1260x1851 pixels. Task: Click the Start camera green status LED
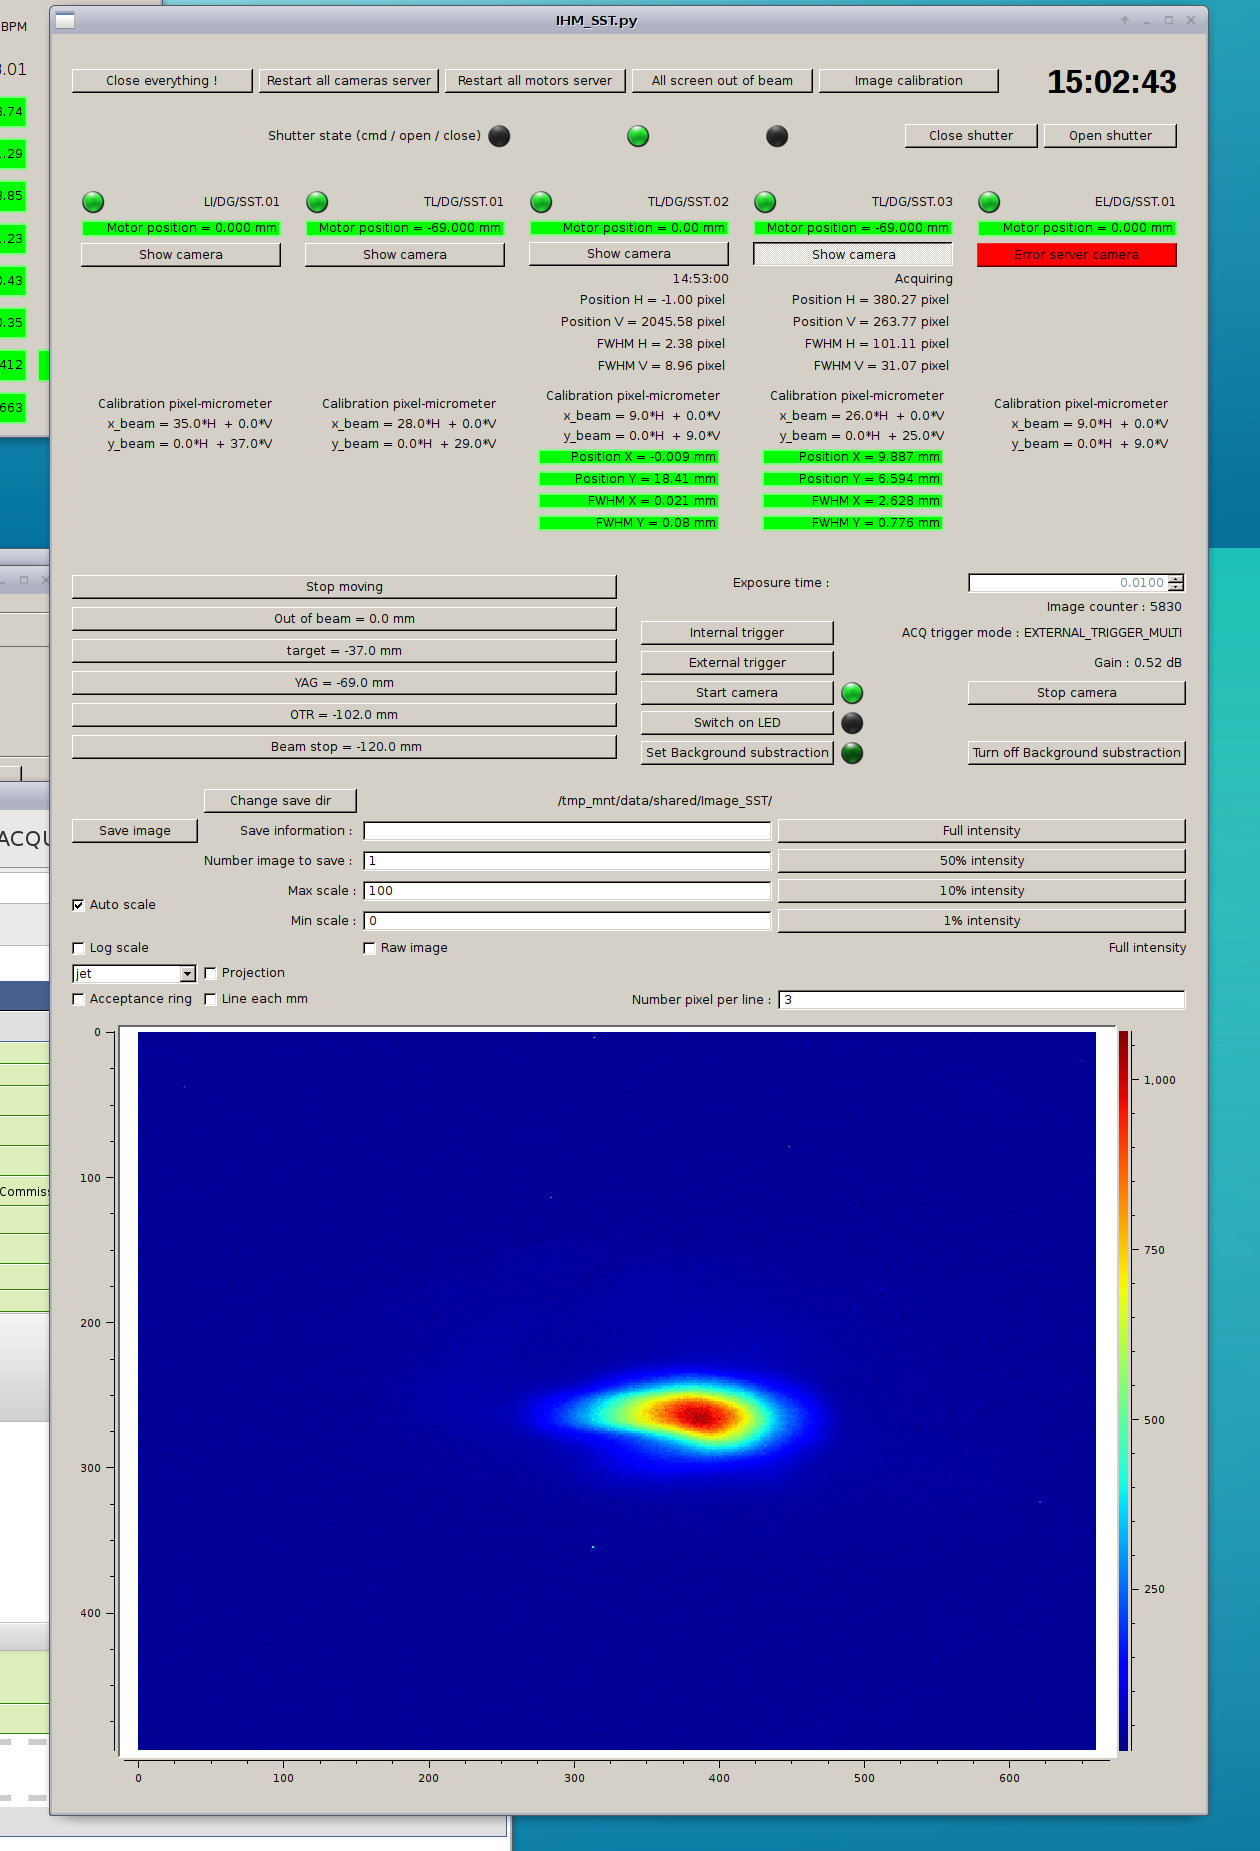pyautogui.click(x=852, y=693)
